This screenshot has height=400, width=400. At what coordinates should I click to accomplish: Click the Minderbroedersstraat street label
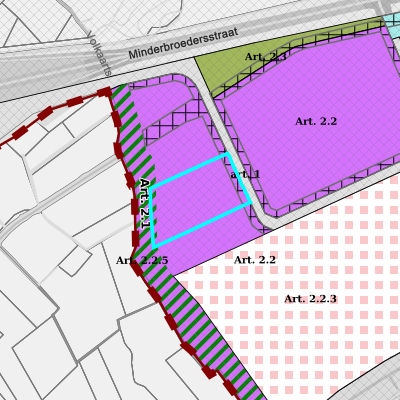[184, 44]
